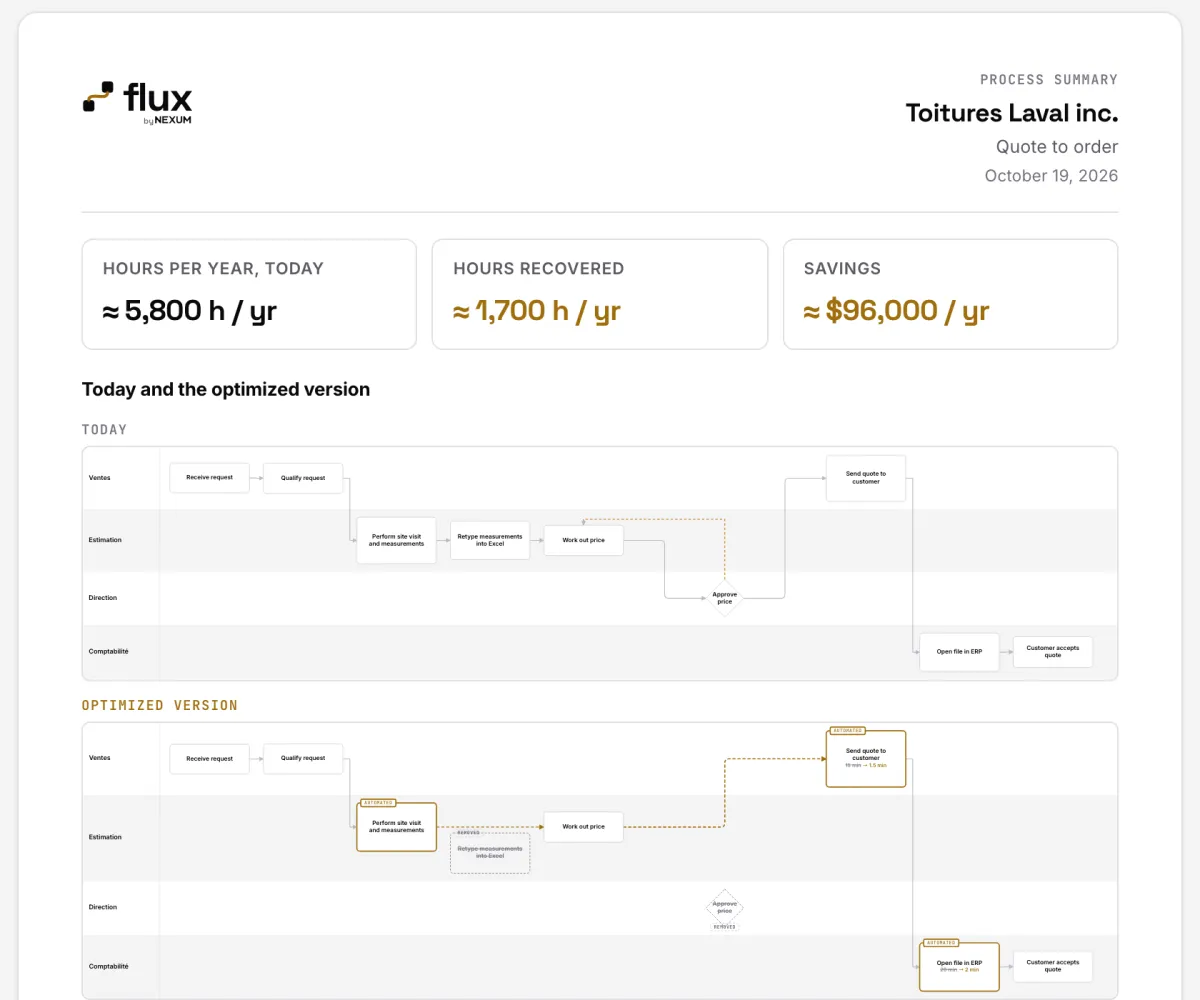Select automated 'Send quote to customer' node
This screenshot has width=1200, height=1000.
[x=865, y=759]
